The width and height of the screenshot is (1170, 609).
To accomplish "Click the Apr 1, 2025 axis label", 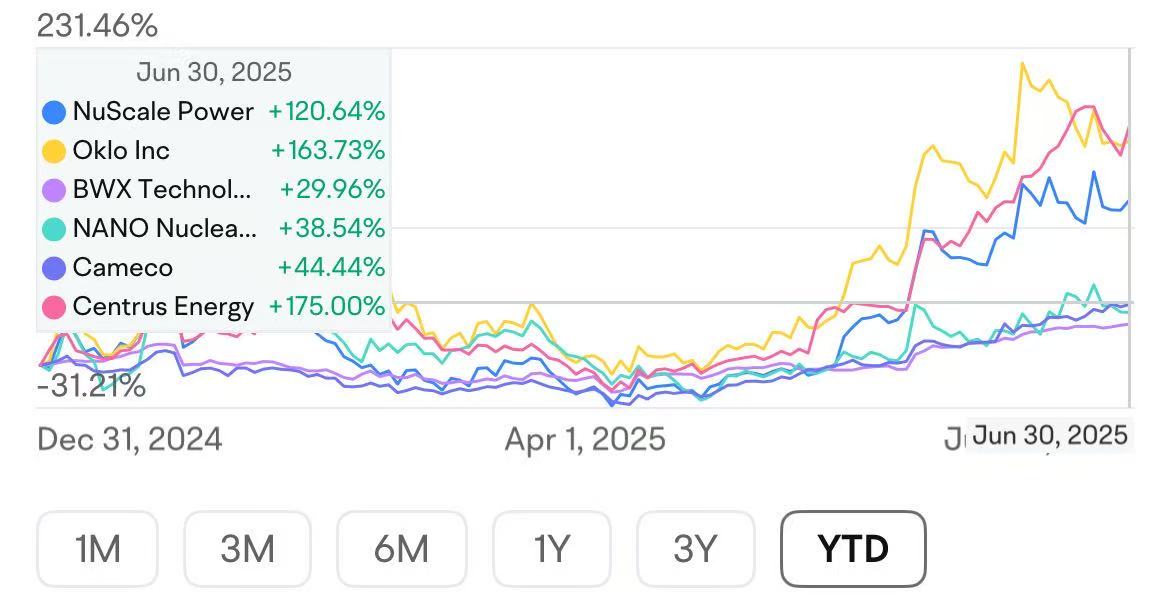I will pyautogui.click(x=585, y=439).
